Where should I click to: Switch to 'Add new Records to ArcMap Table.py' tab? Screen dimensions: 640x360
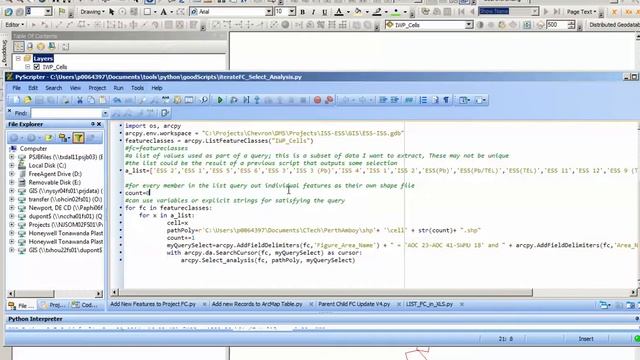(x=257, y=304)
